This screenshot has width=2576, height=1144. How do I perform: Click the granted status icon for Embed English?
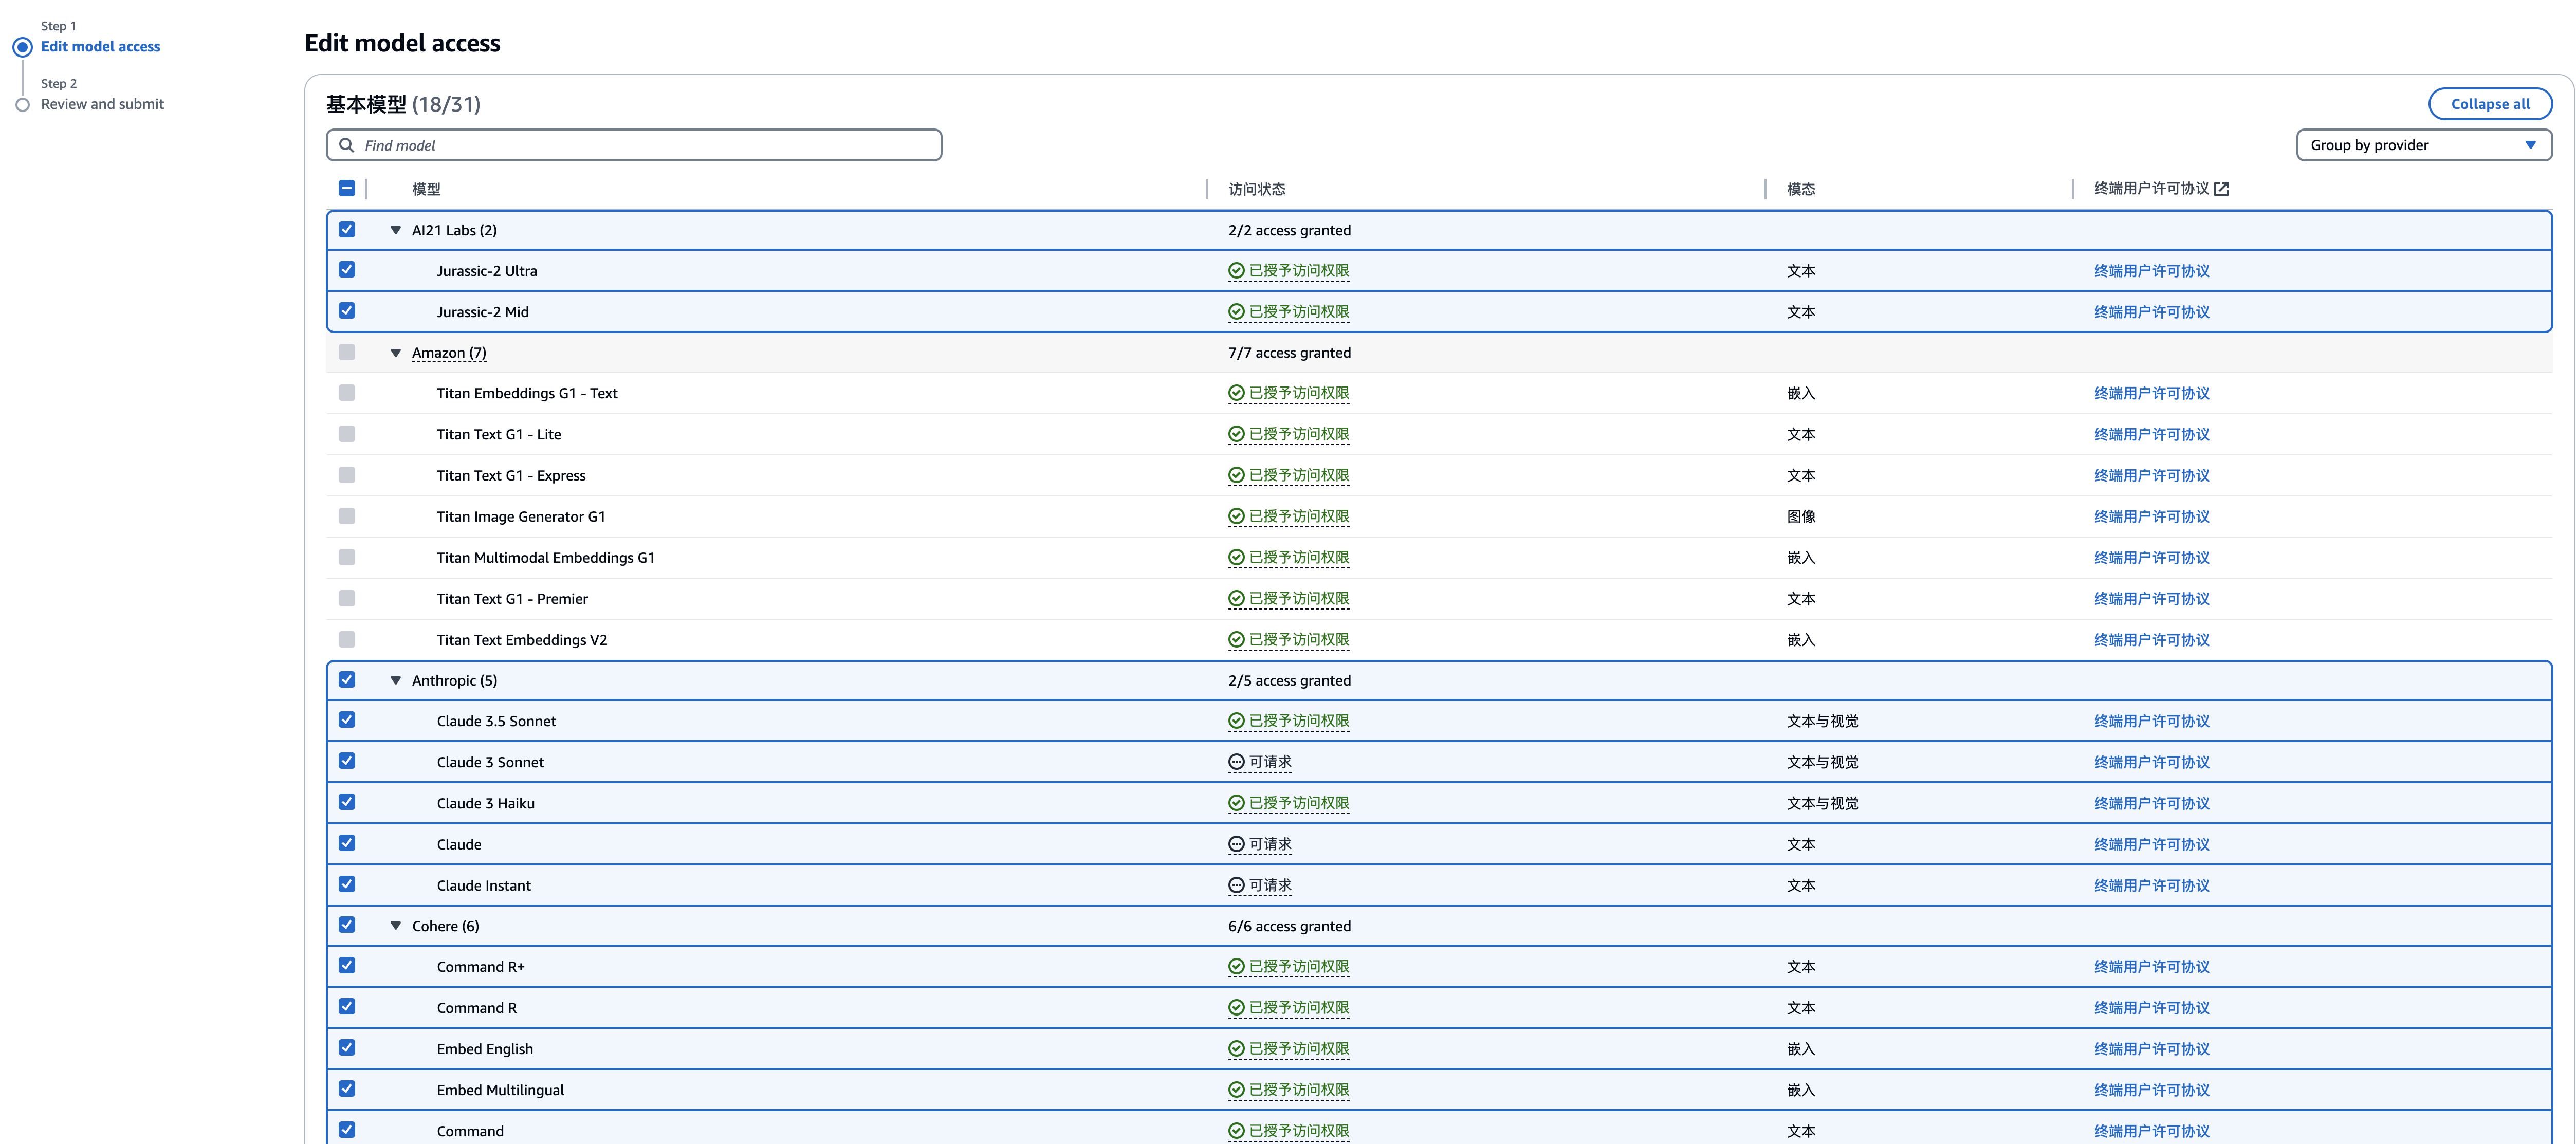pos(1236,1049)
